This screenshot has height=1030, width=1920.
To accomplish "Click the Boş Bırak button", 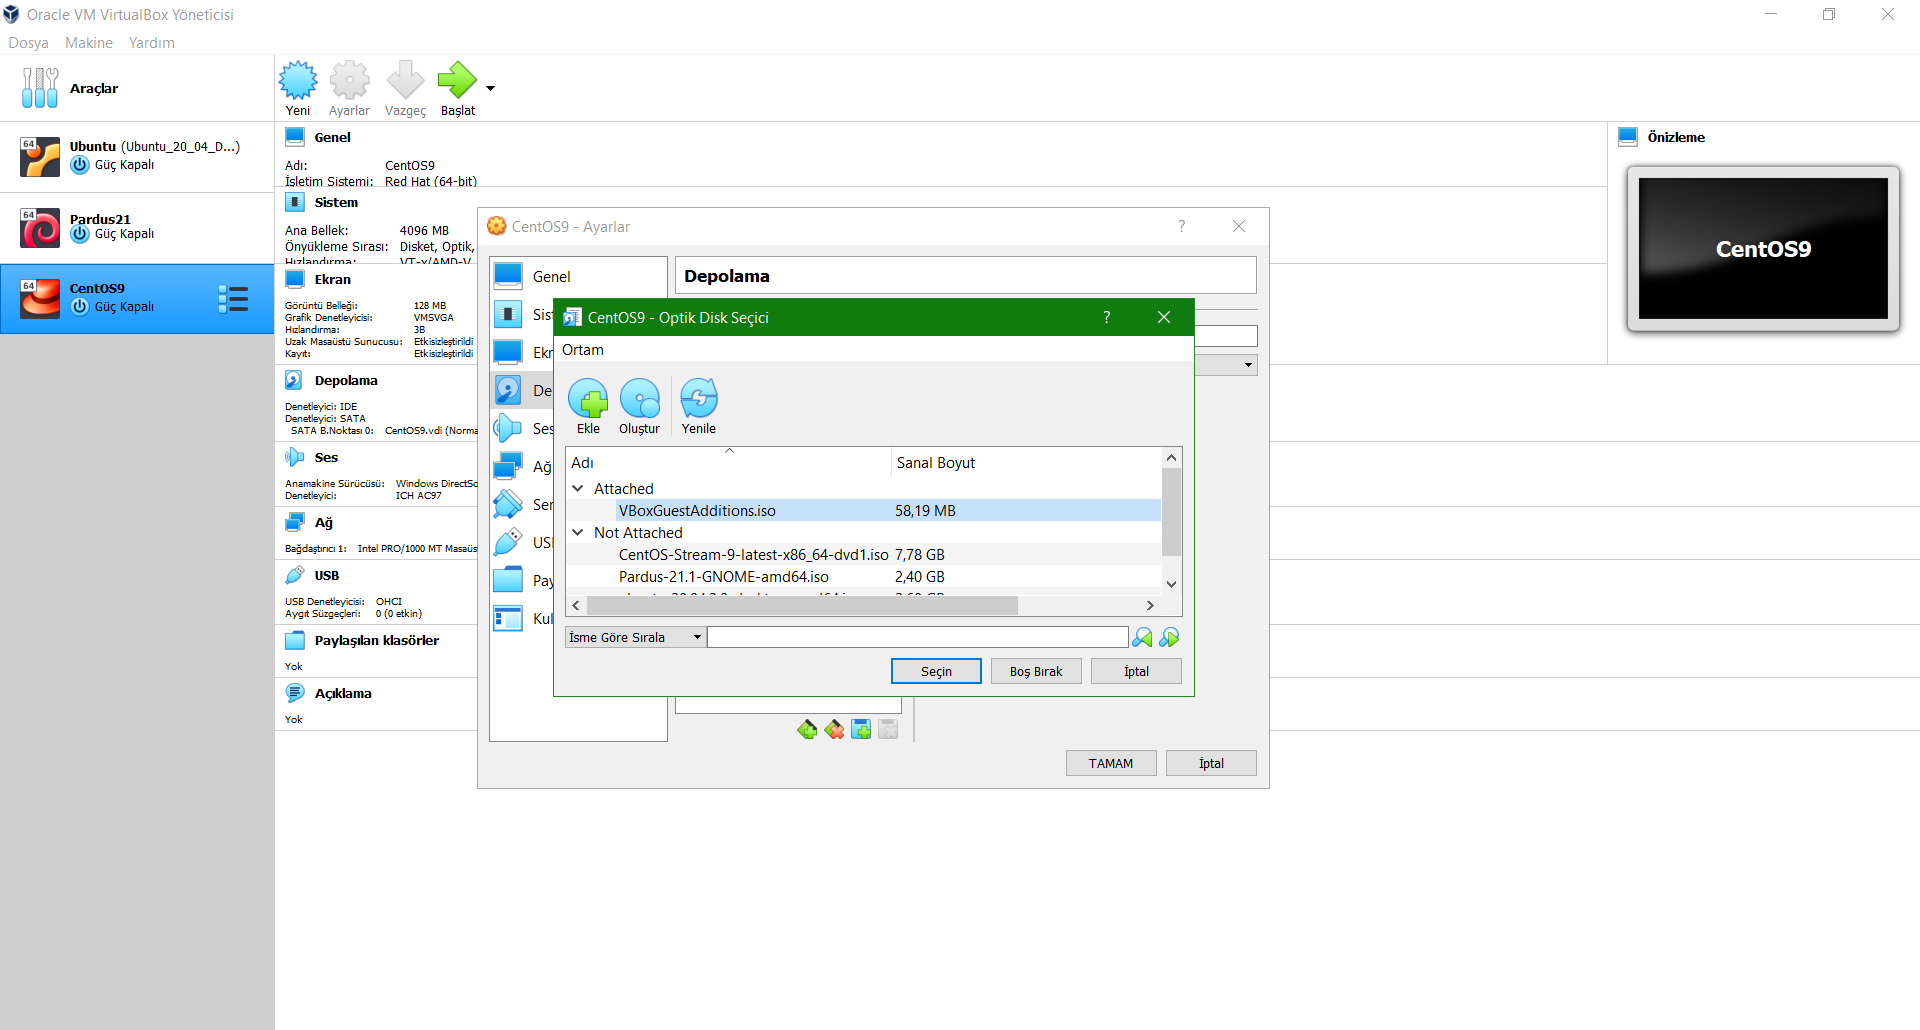I will tap(1036, 671).
